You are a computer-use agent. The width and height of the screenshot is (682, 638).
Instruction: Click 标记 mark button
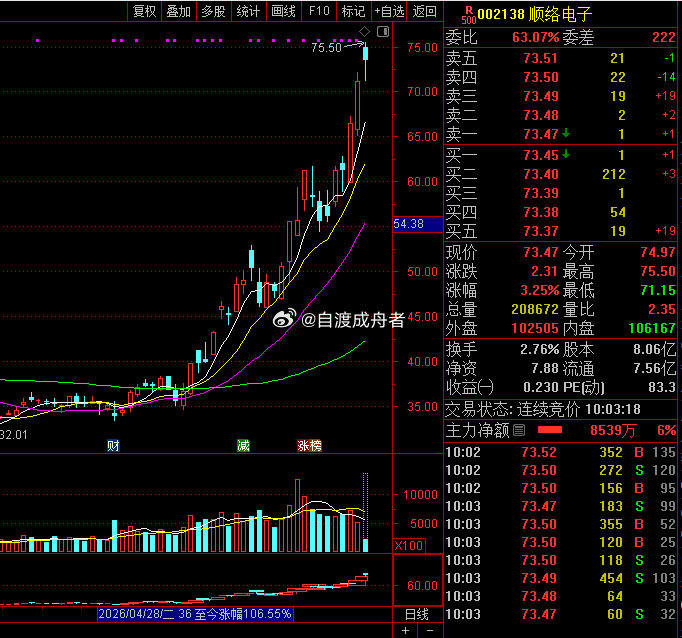click(353, 11)
